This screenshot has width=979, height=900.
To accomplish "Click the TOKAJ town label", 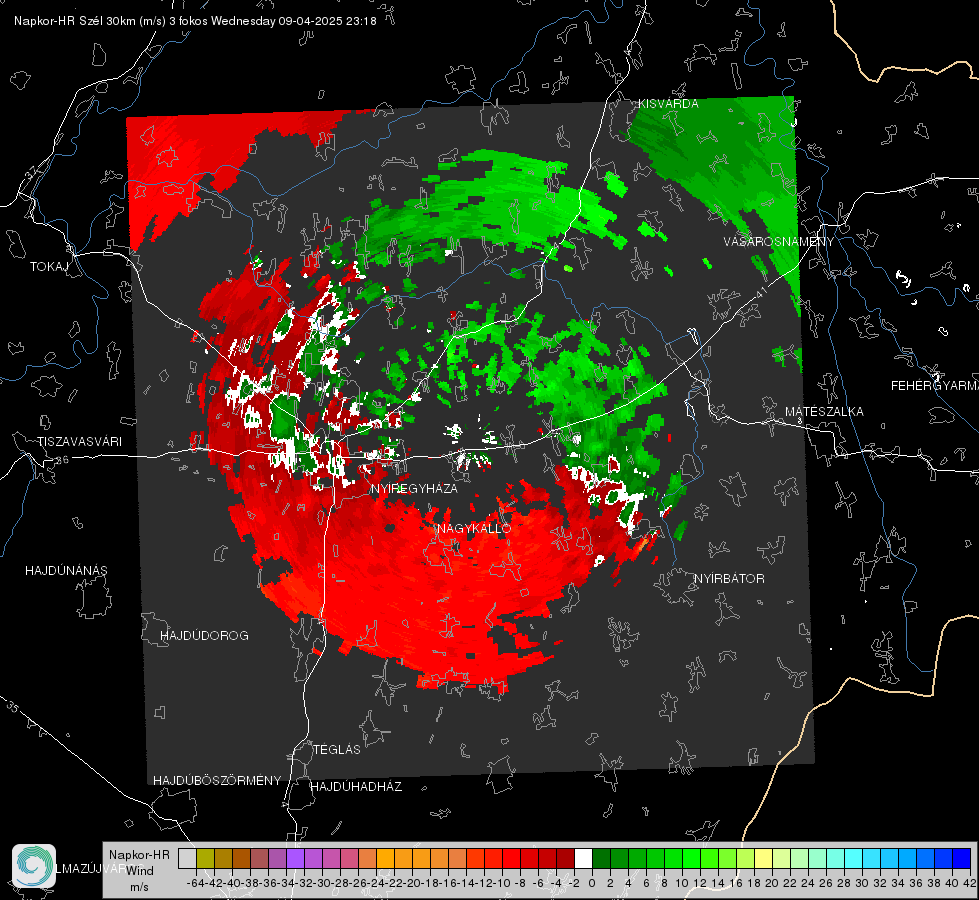I will 49,267.
